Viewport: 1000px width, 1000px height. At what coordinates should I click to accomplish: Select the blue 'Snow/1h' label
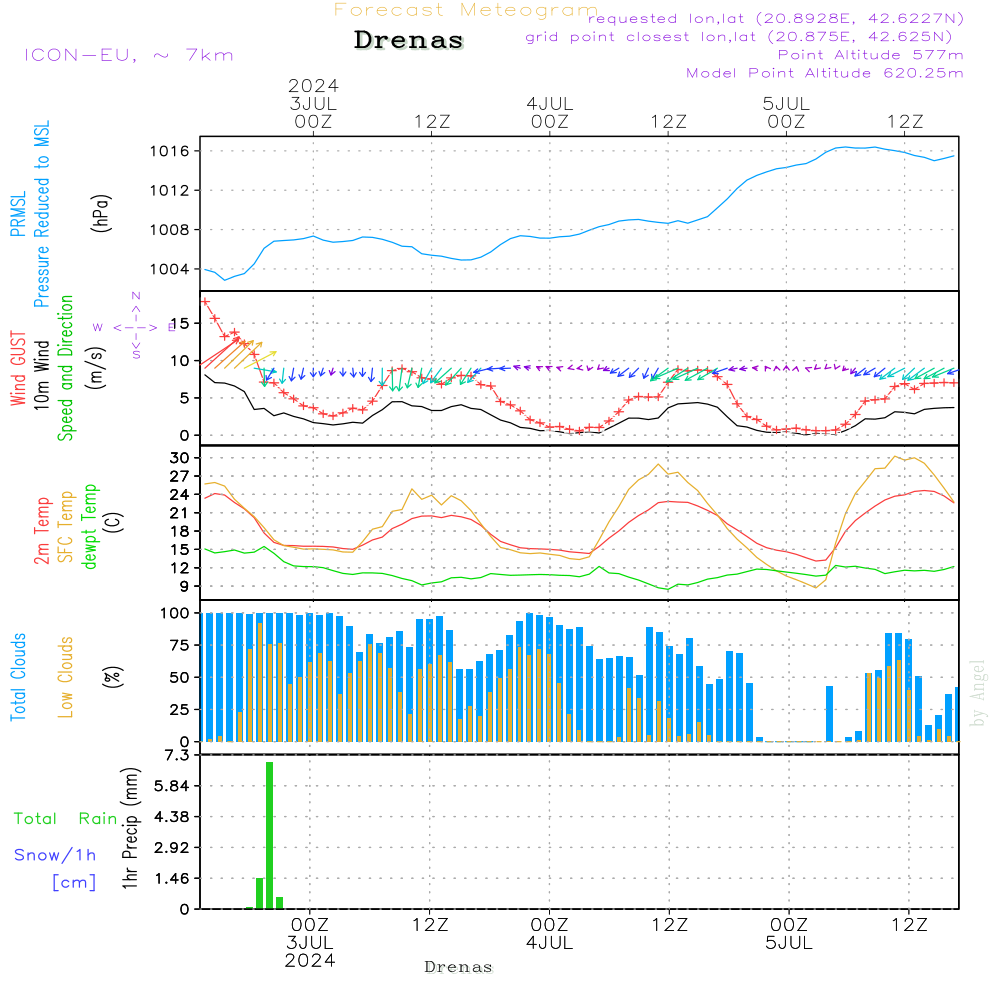pos(55,855)
